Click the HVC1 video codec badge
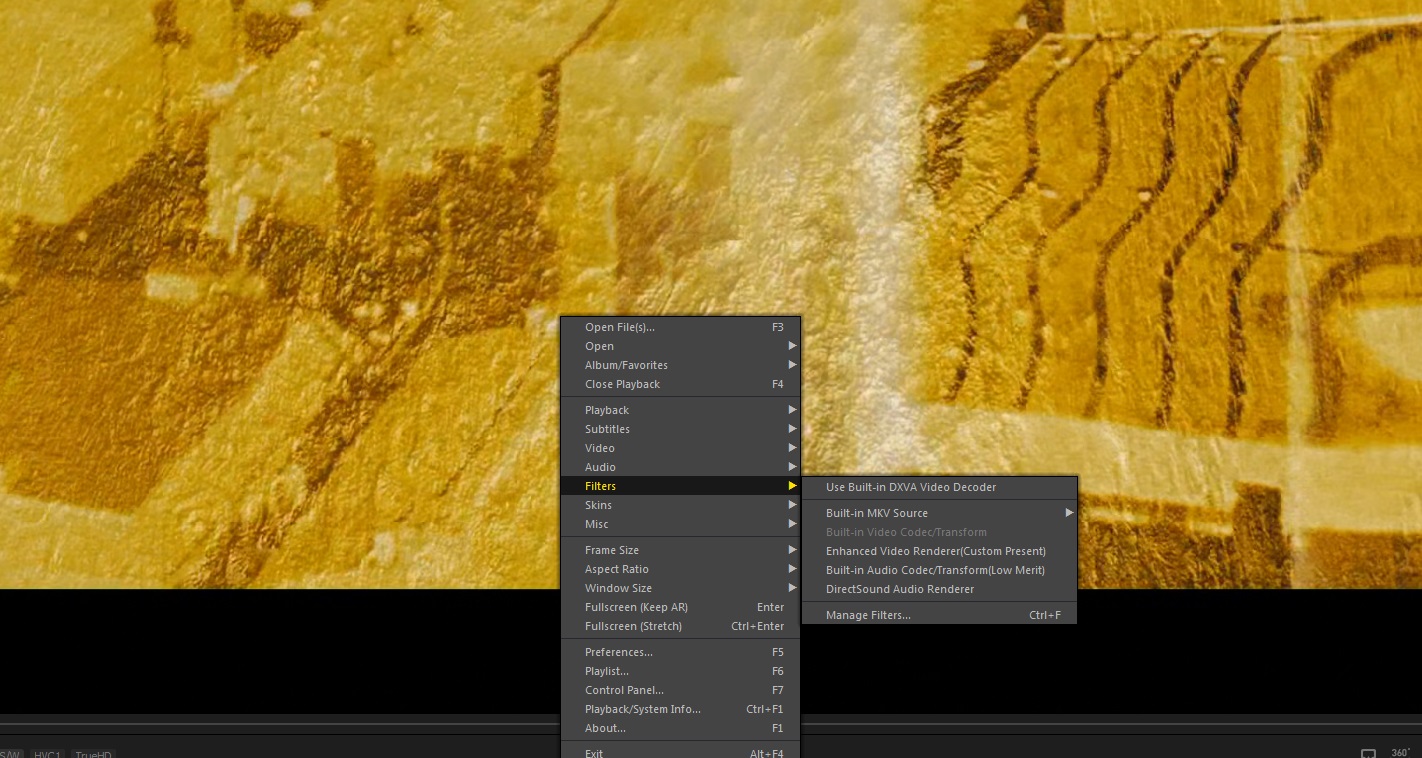Viewport: 1422px width, 758px height. 47,754
